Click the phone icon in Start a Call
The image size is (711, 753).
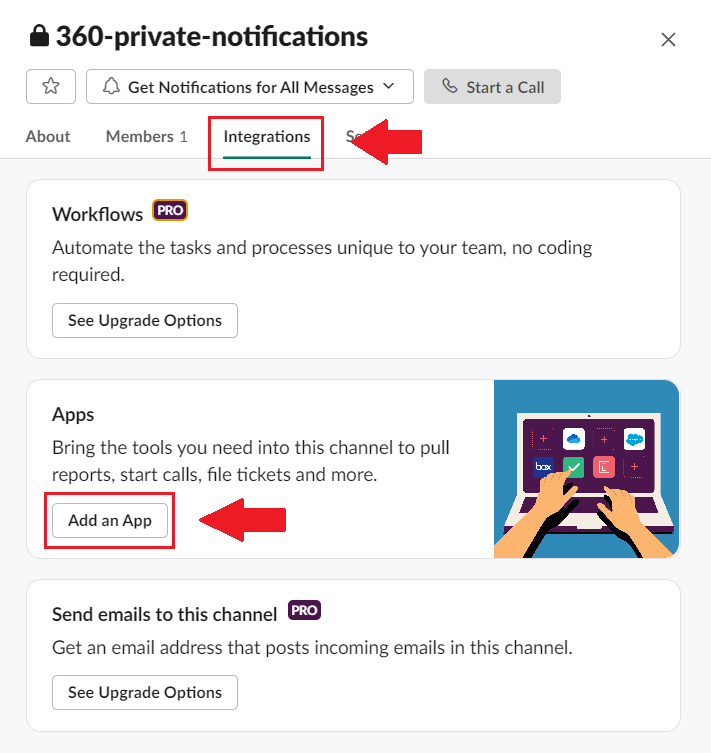tap(449, 86)
